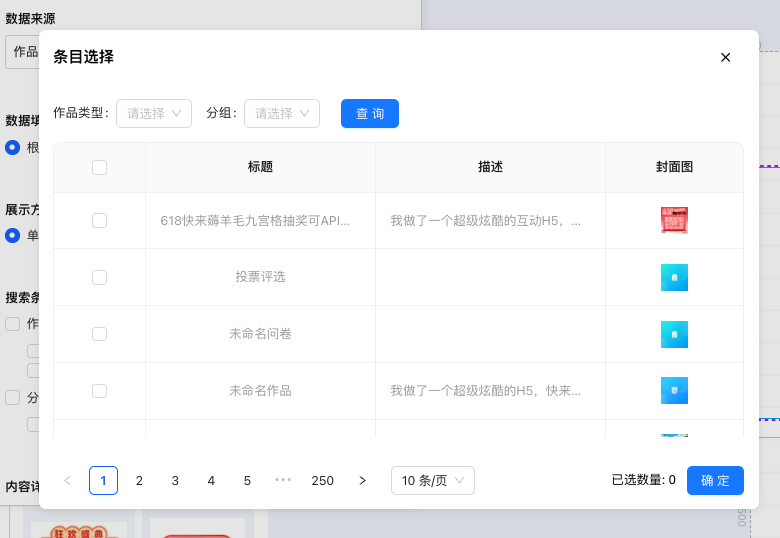Image resolution: width=780 pixels, height=538 pixels.
Task: Confirm selection with 确定 button
Action: 715,481
